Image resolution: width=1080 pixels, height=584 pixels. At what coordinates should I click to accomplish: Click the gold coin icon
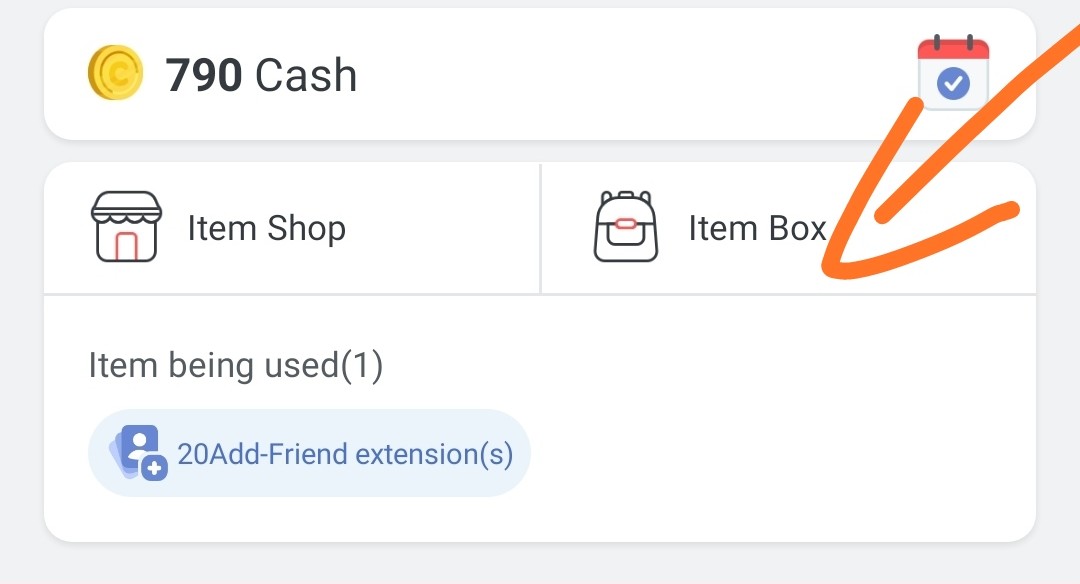(116, 75)
